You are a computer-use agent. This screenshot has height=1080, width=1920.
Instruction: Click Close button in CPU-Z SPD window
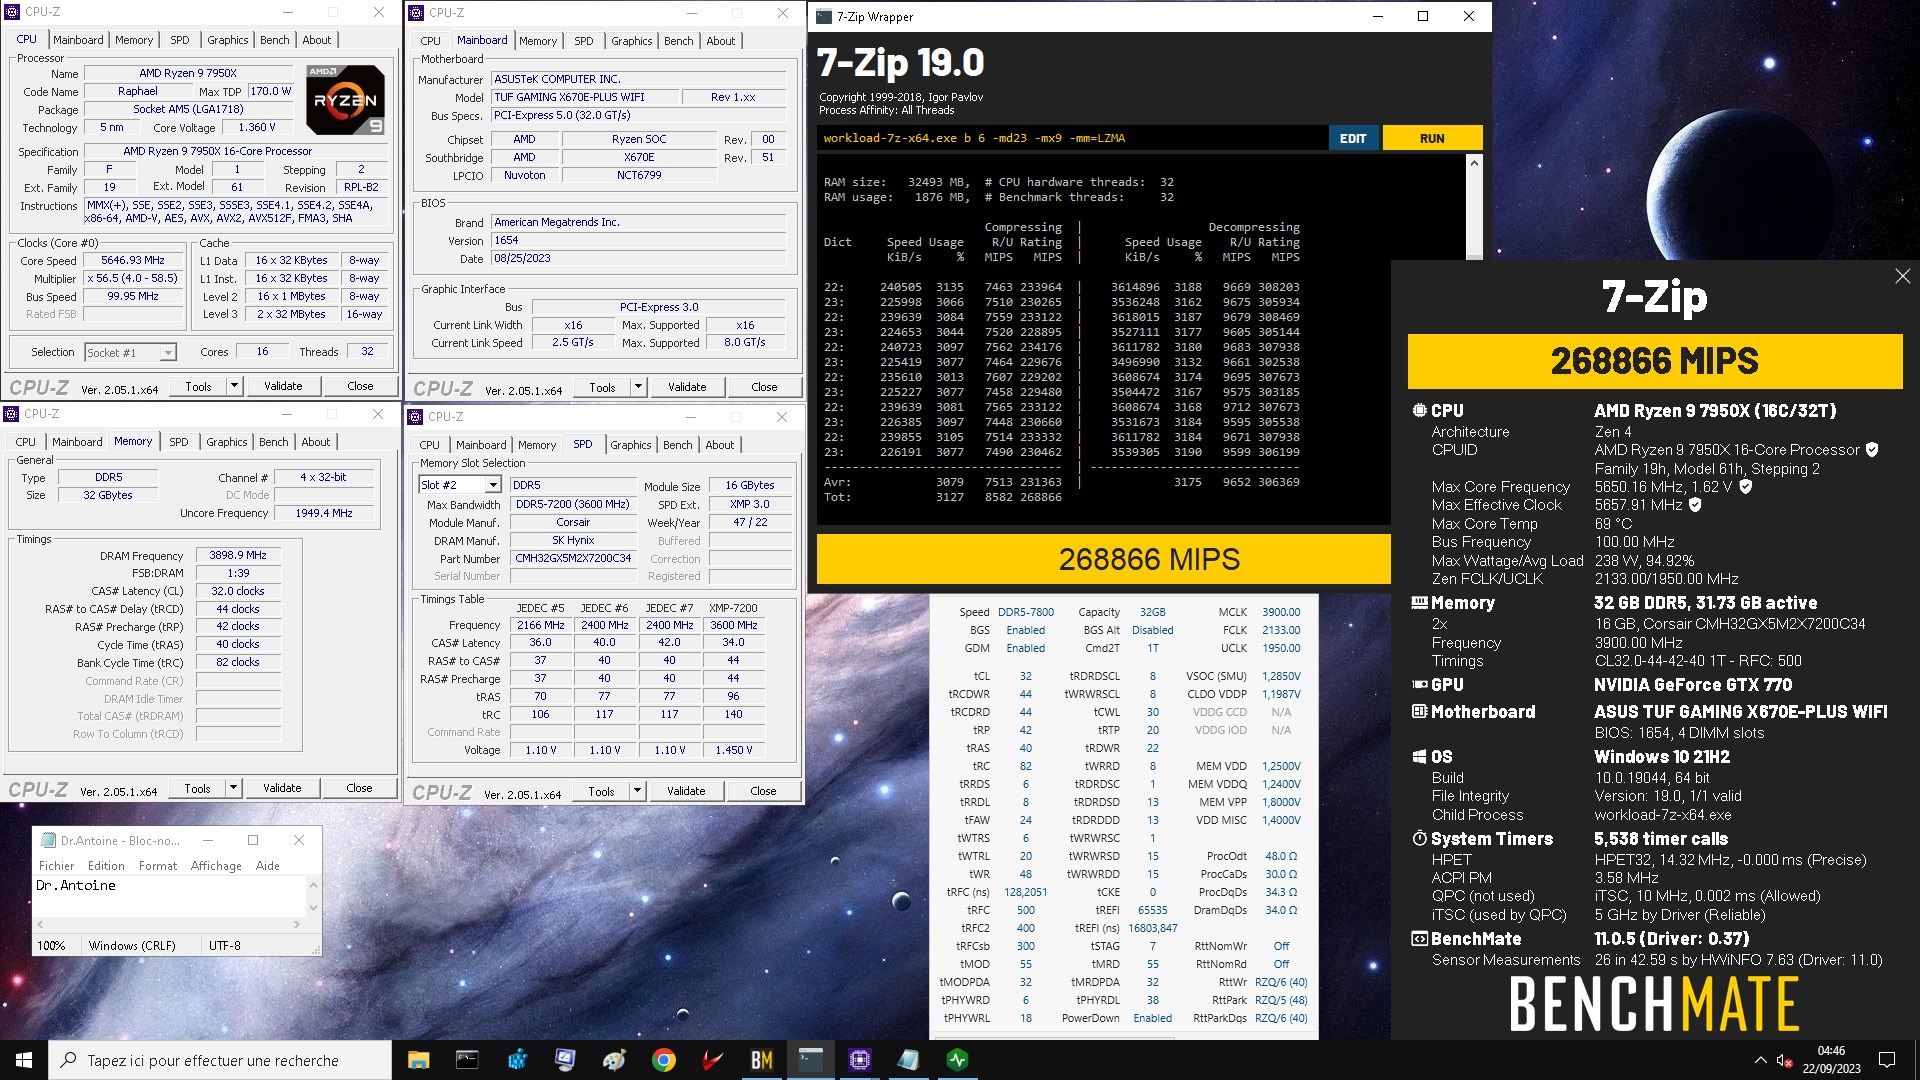[763, 791]
